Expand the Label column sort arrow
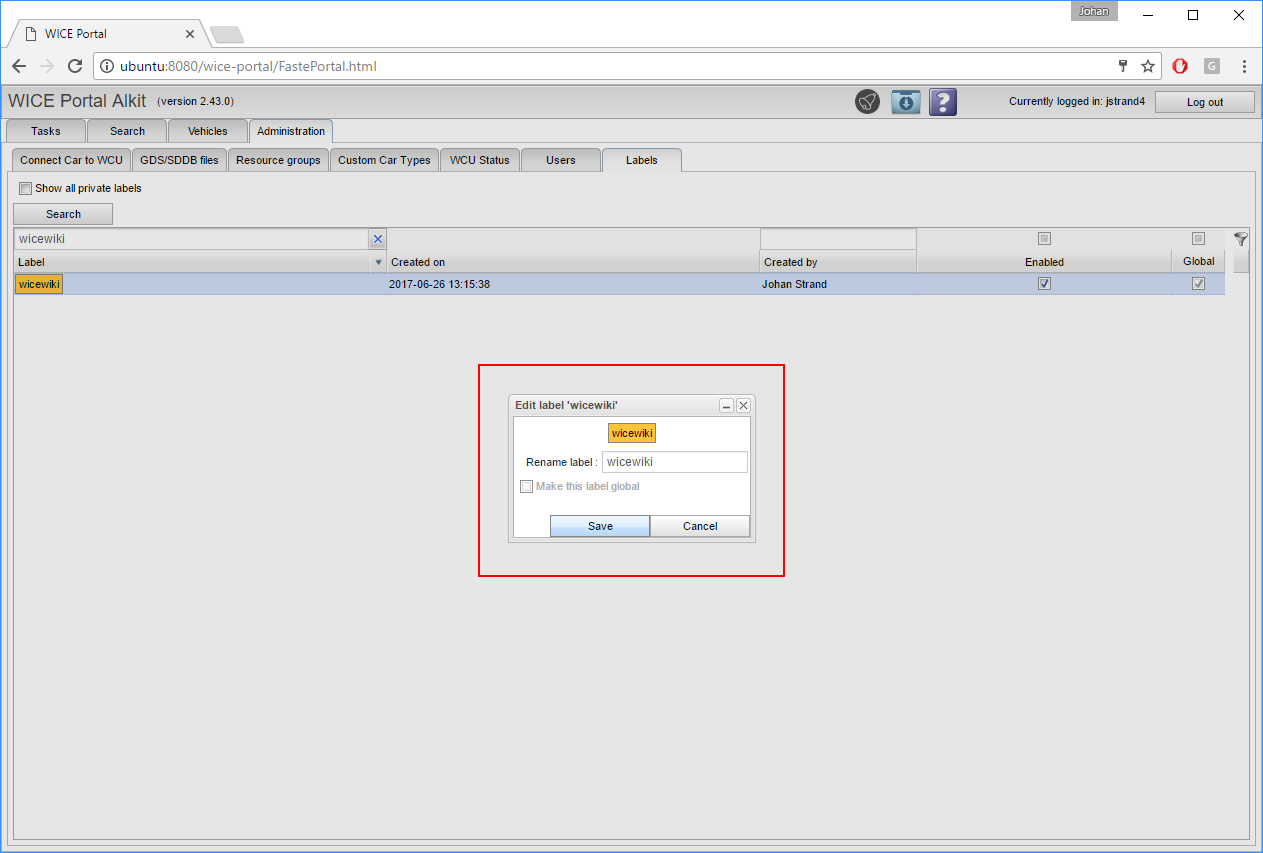Viewport: 1263px width, 853px height. (378, 262)
